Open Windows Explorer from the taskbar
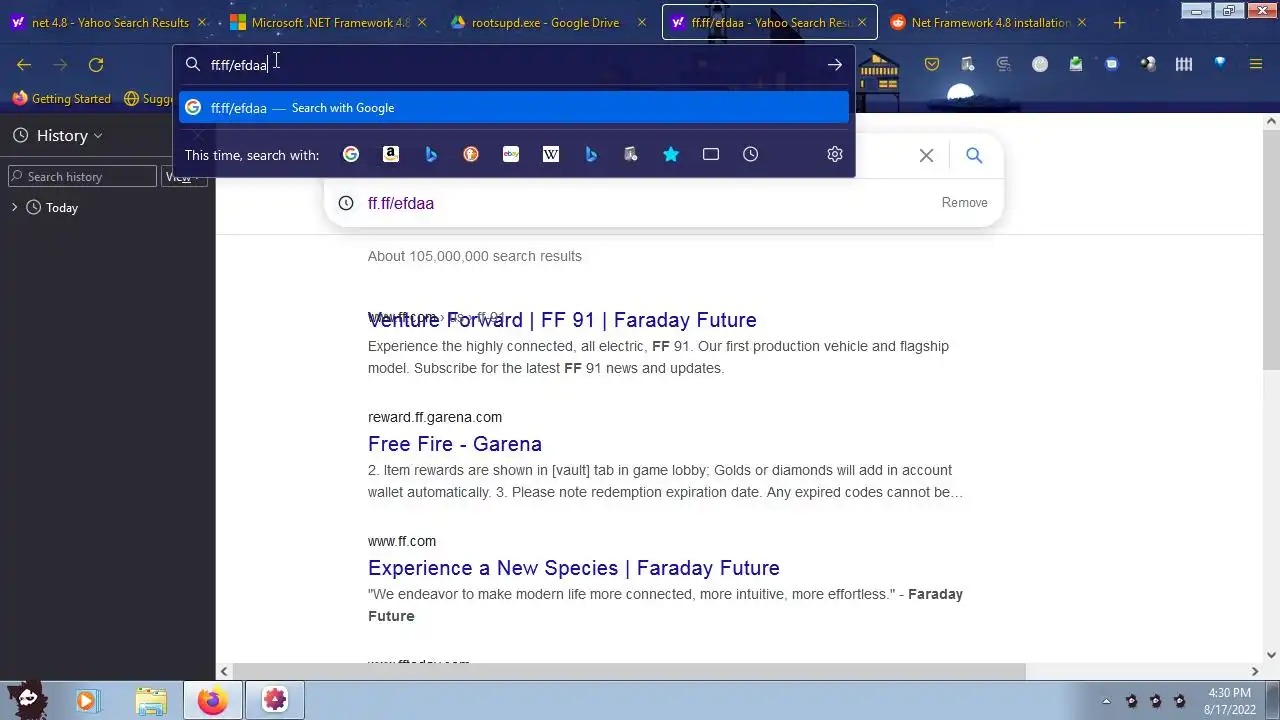Viewport: 1280px width, 720px height. click(x=150, y=701)
